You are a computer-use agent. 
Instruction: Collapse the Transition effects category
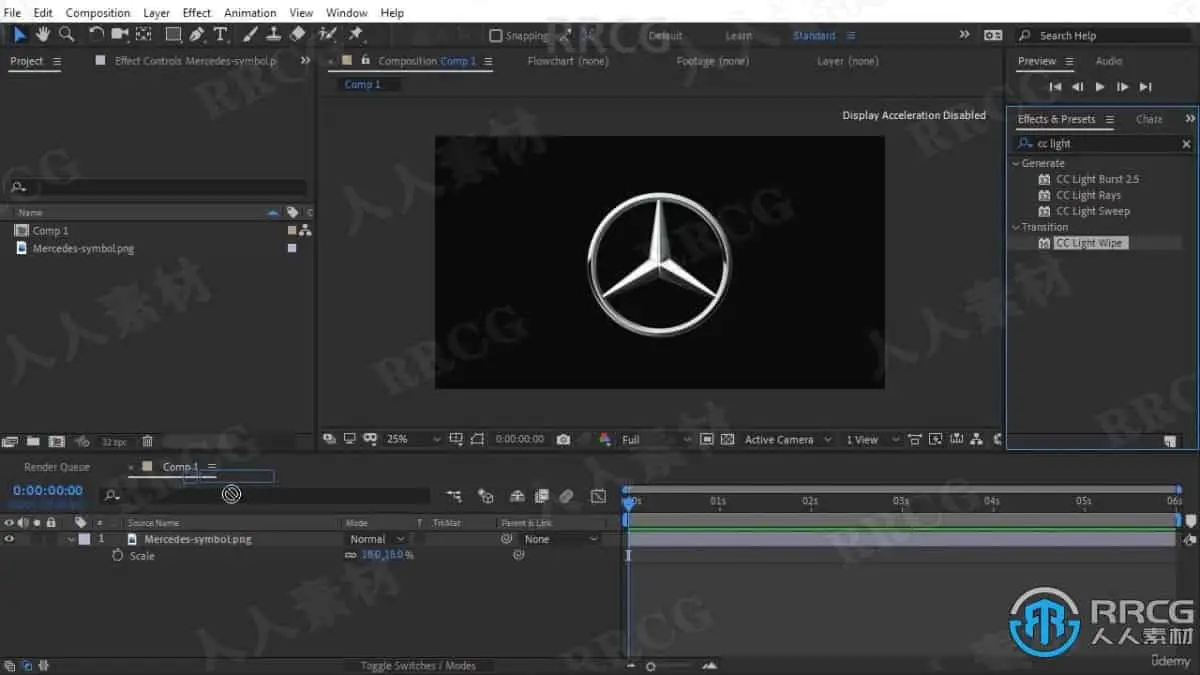pyautogui.click(x=1016, y=227)
